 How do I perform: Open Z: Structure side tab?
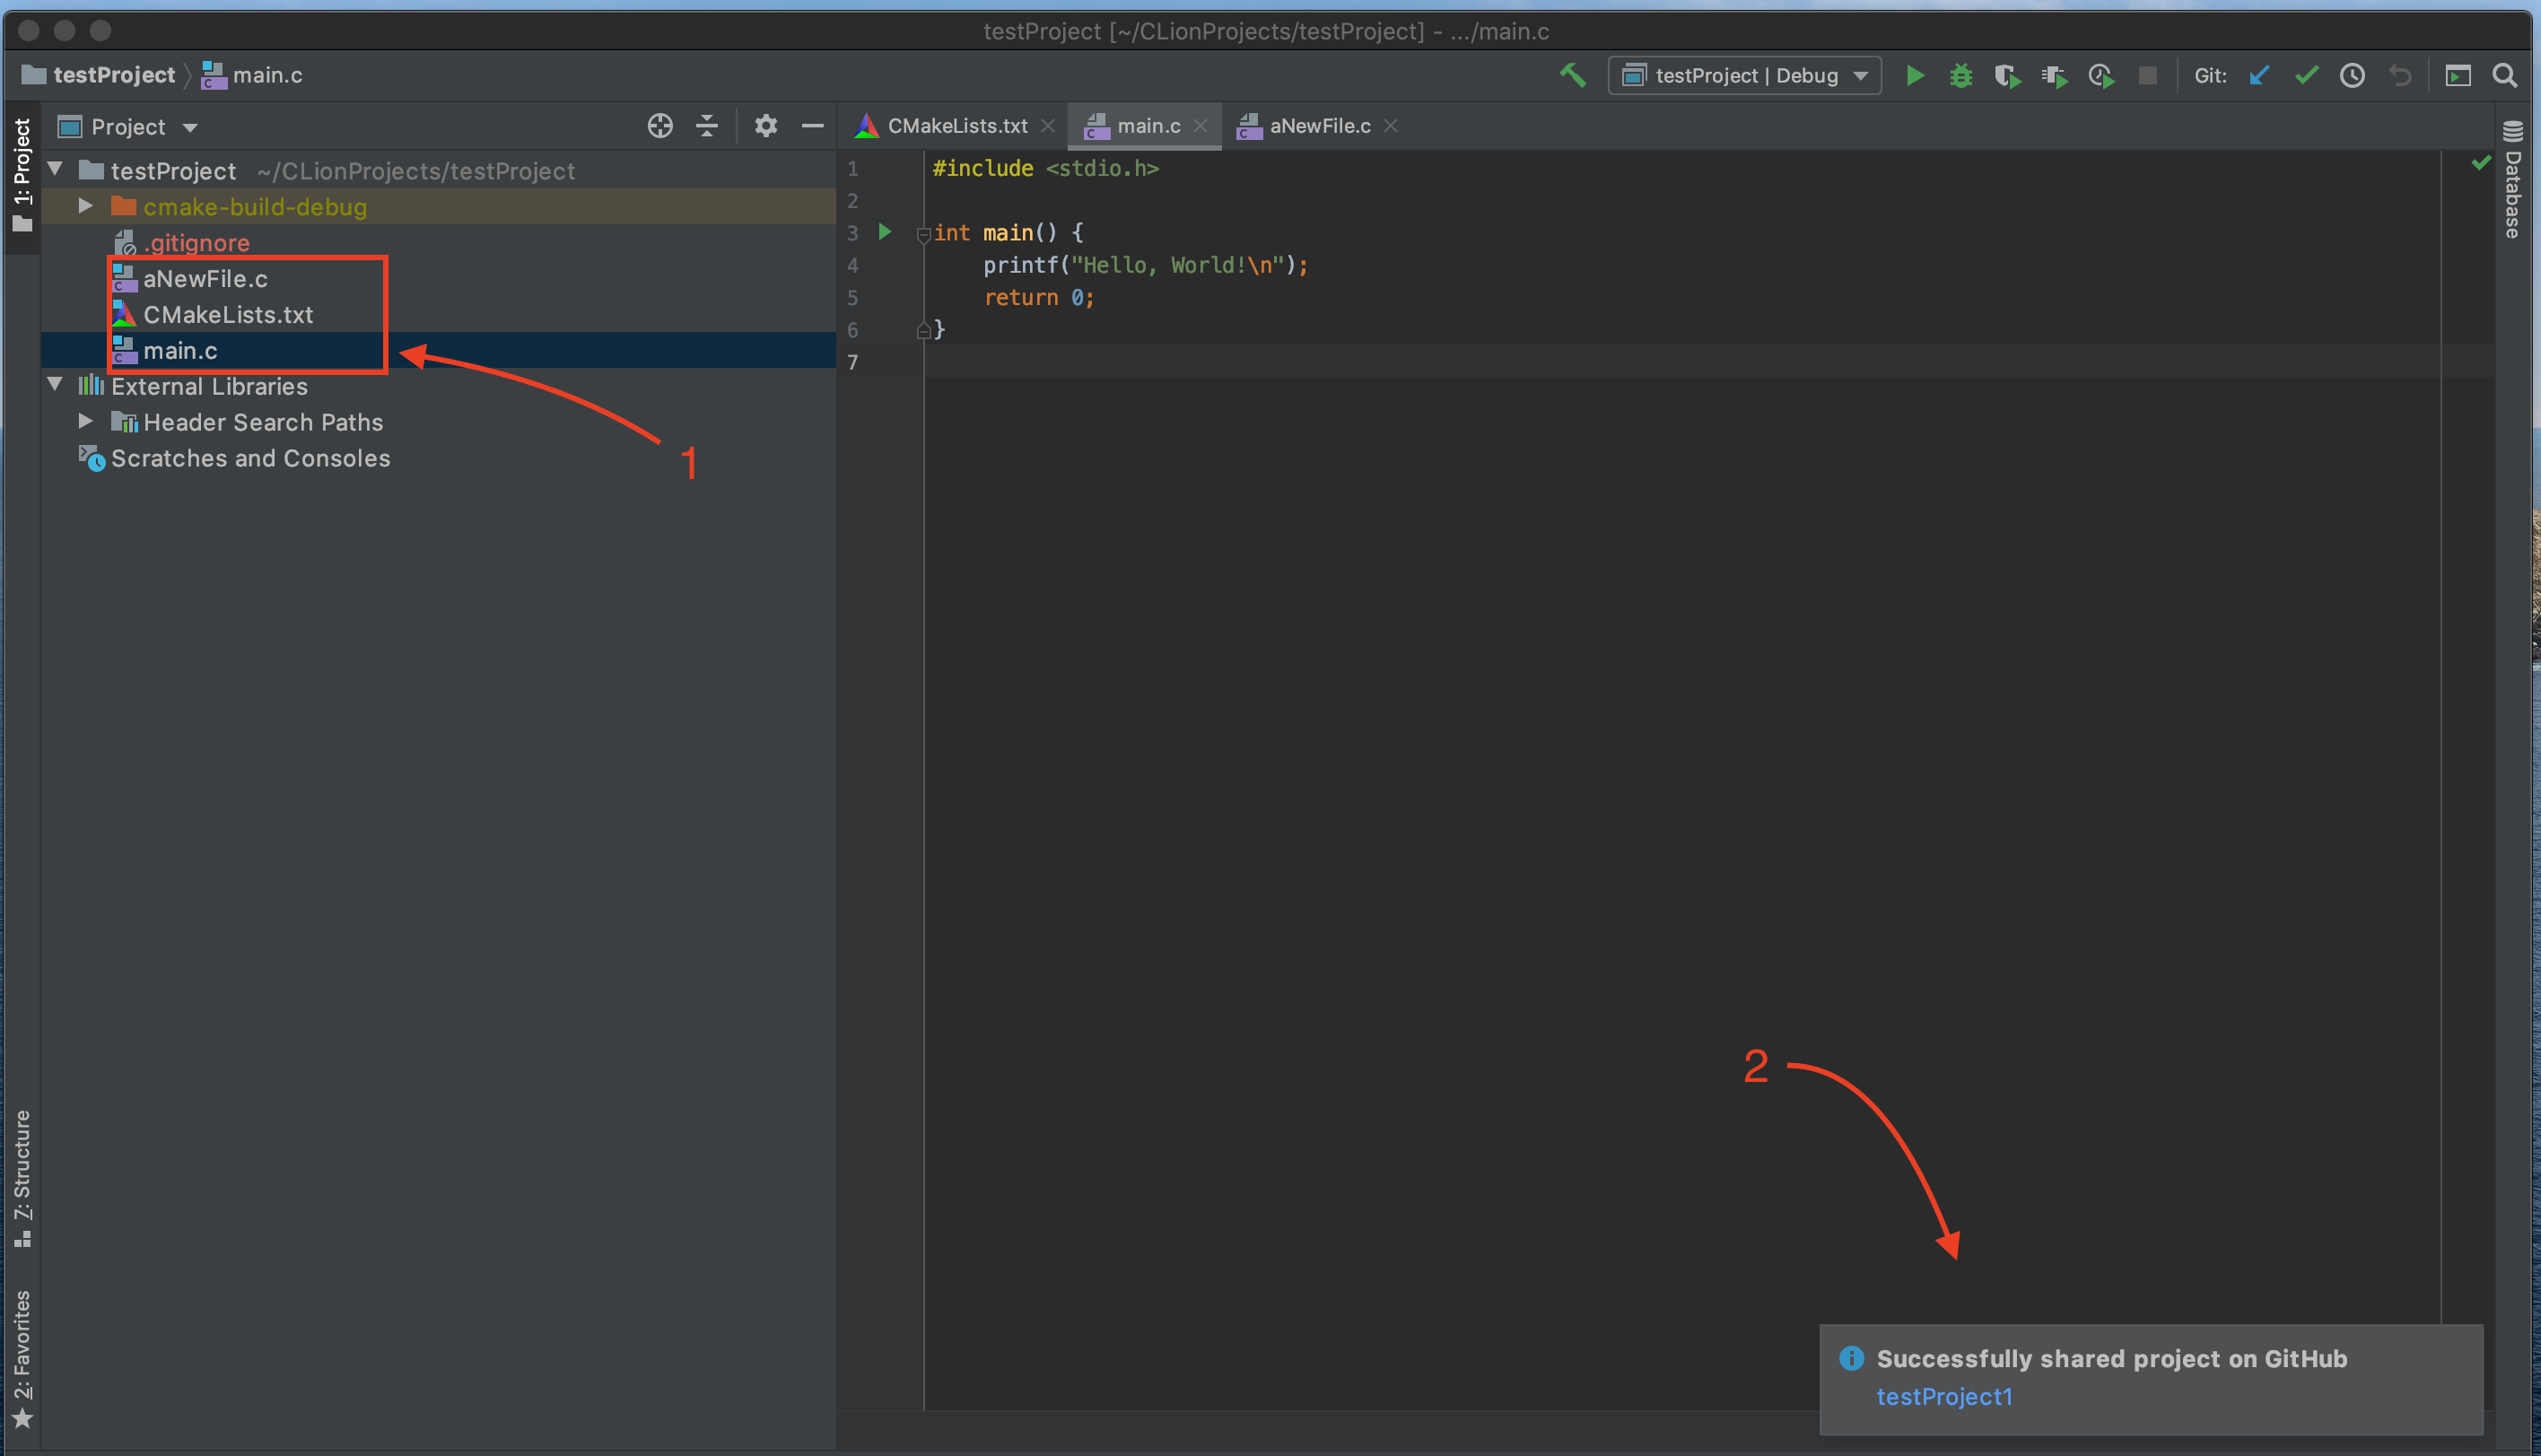pos(22,1178)
